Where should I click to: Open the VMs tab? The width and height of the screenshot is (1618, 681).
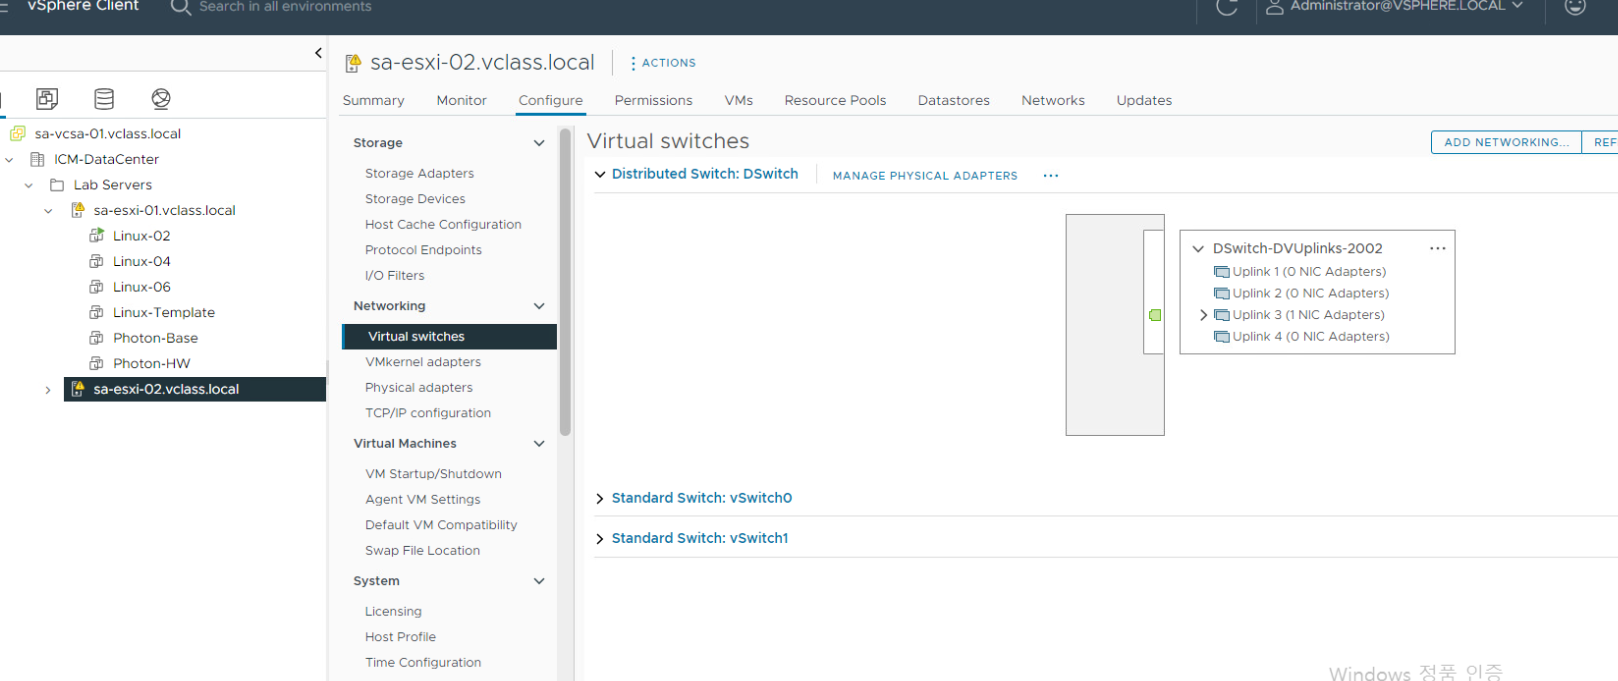point(739,100)
